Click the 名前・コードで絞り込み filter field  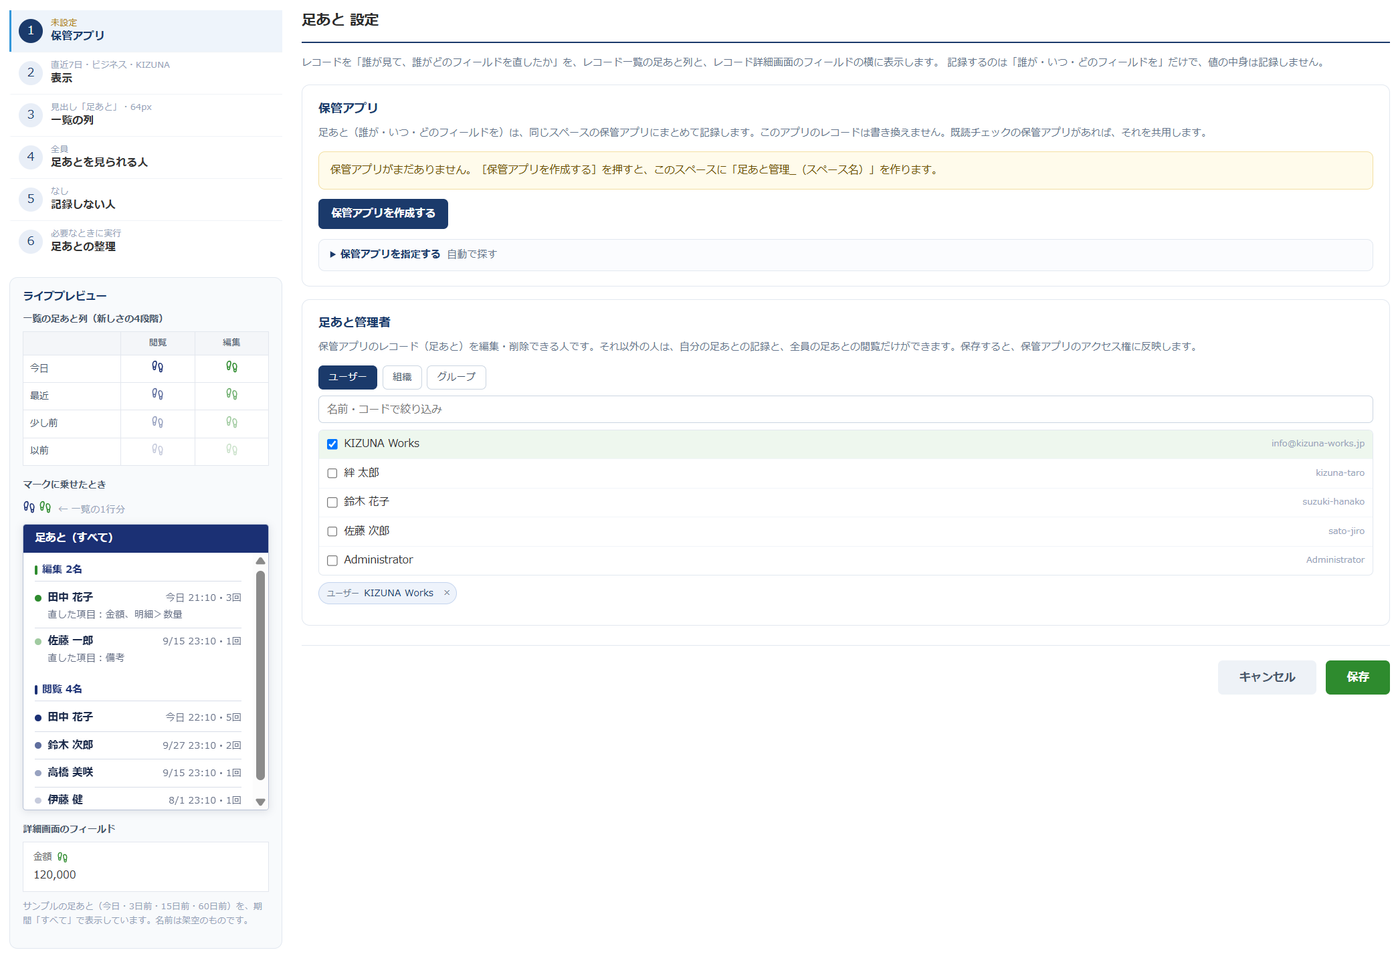point(845,409)
